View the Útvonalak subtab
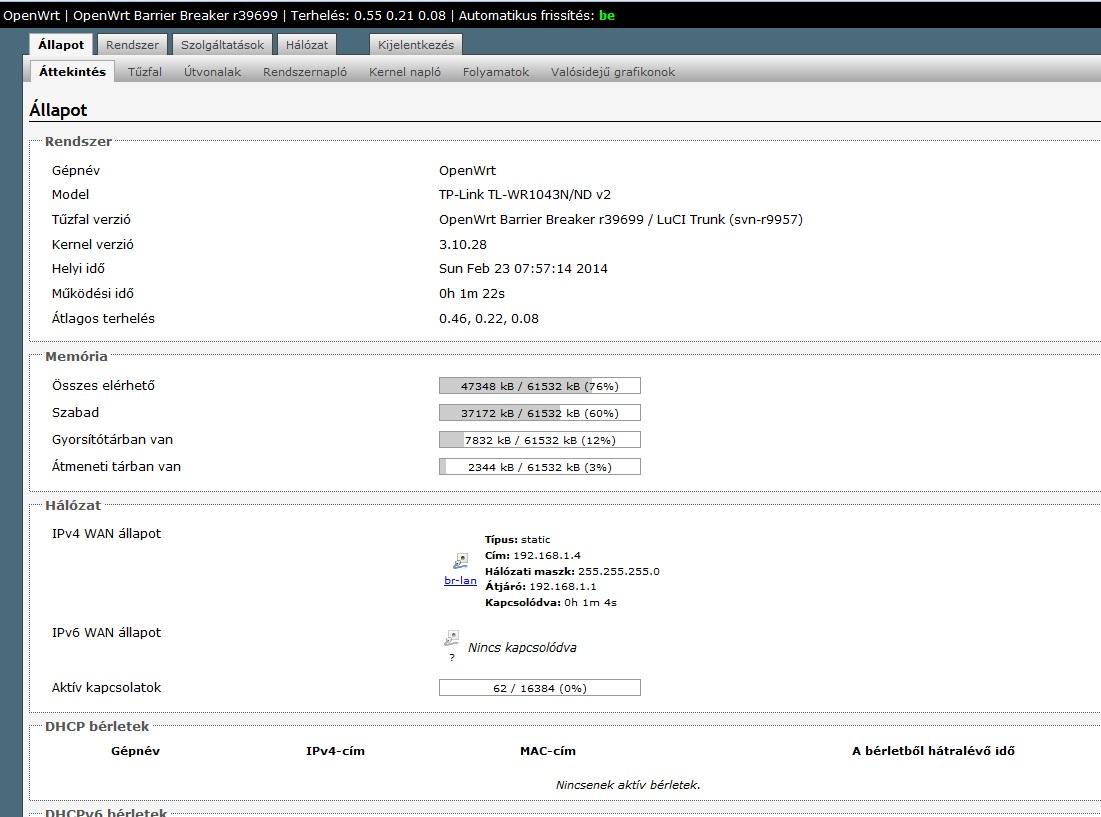 pos(212,72)
